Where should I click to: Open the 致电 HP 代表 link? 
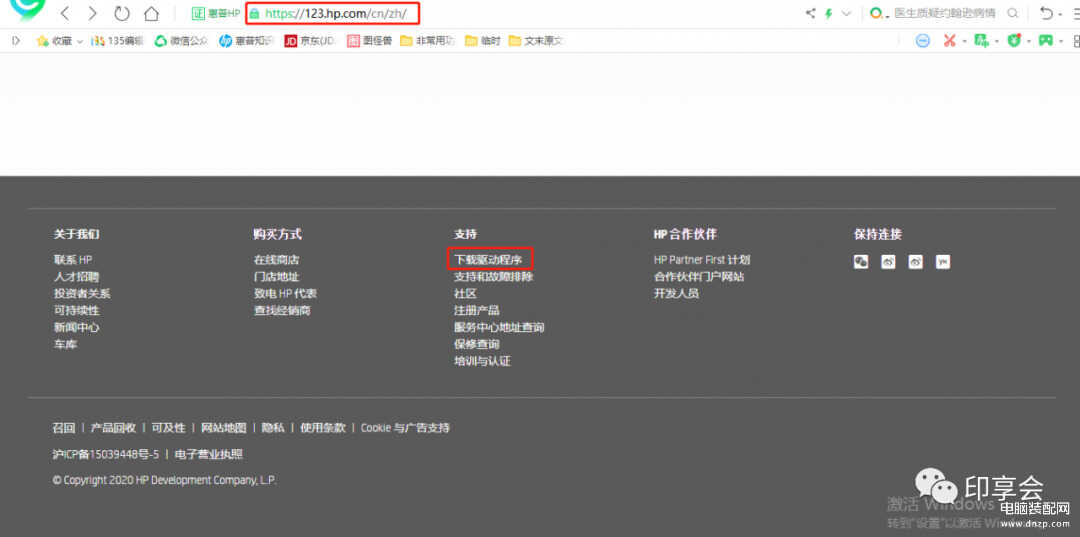(285, 293)
